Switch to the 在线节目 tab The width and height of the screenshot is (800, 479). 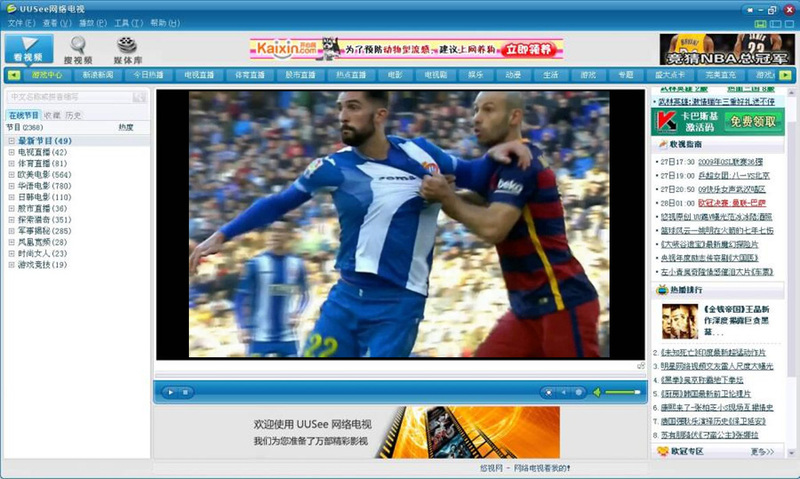[x=23, y=115]
